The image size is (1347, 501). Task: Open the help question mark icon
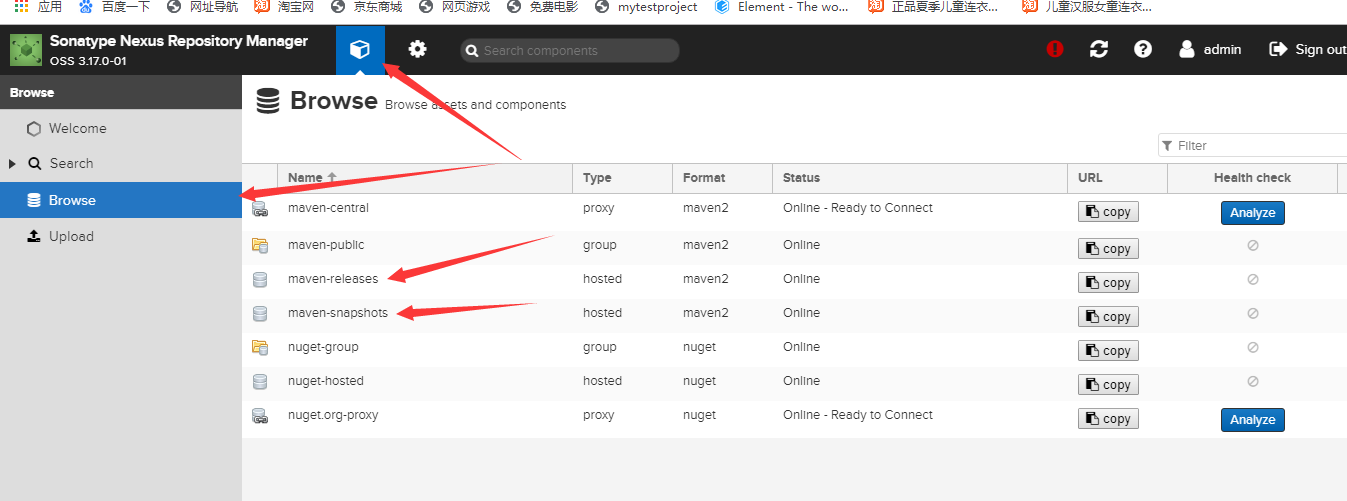click(1143, 49)
